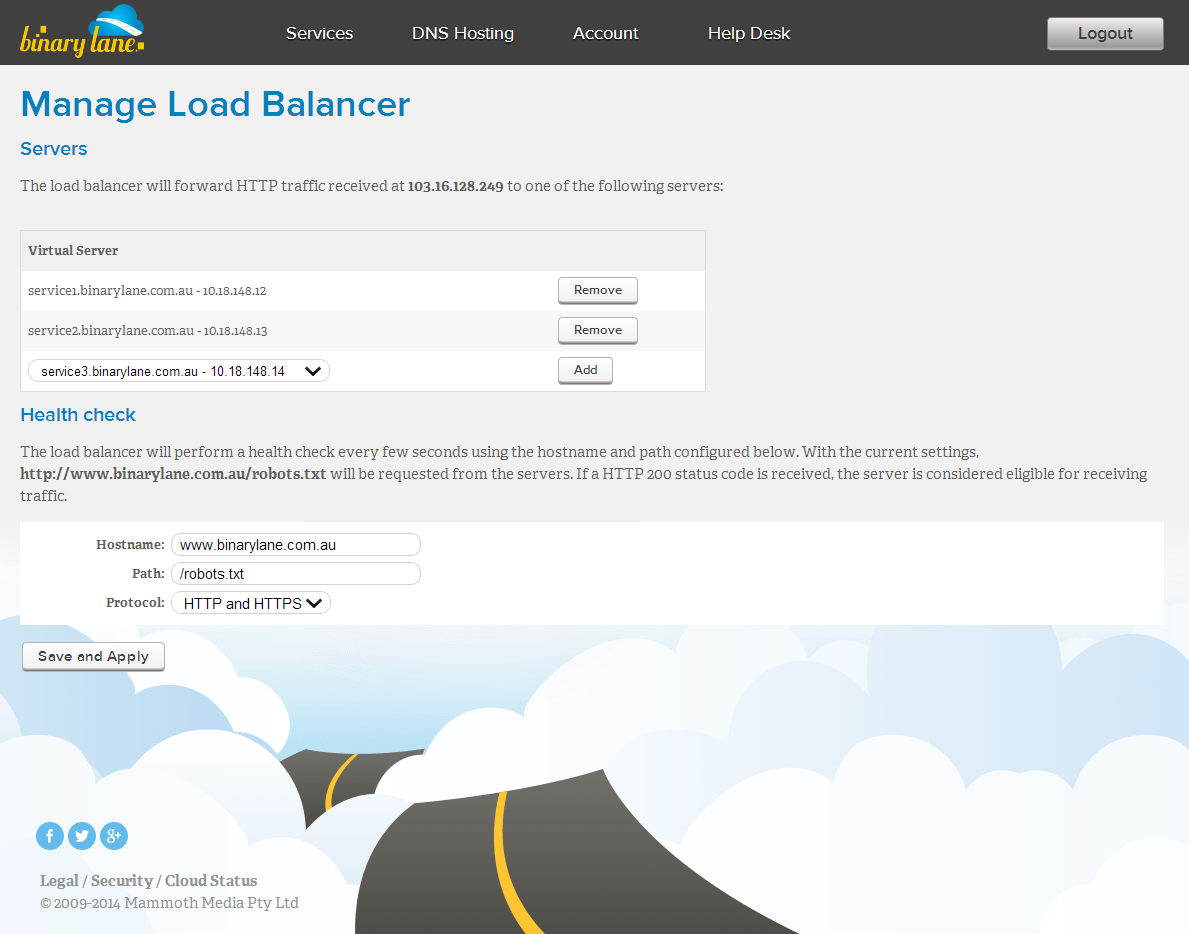This screenshot has height=934, width=1189.
Task: Remove service1.binarylane.com.au server
Action: [598, 290]
